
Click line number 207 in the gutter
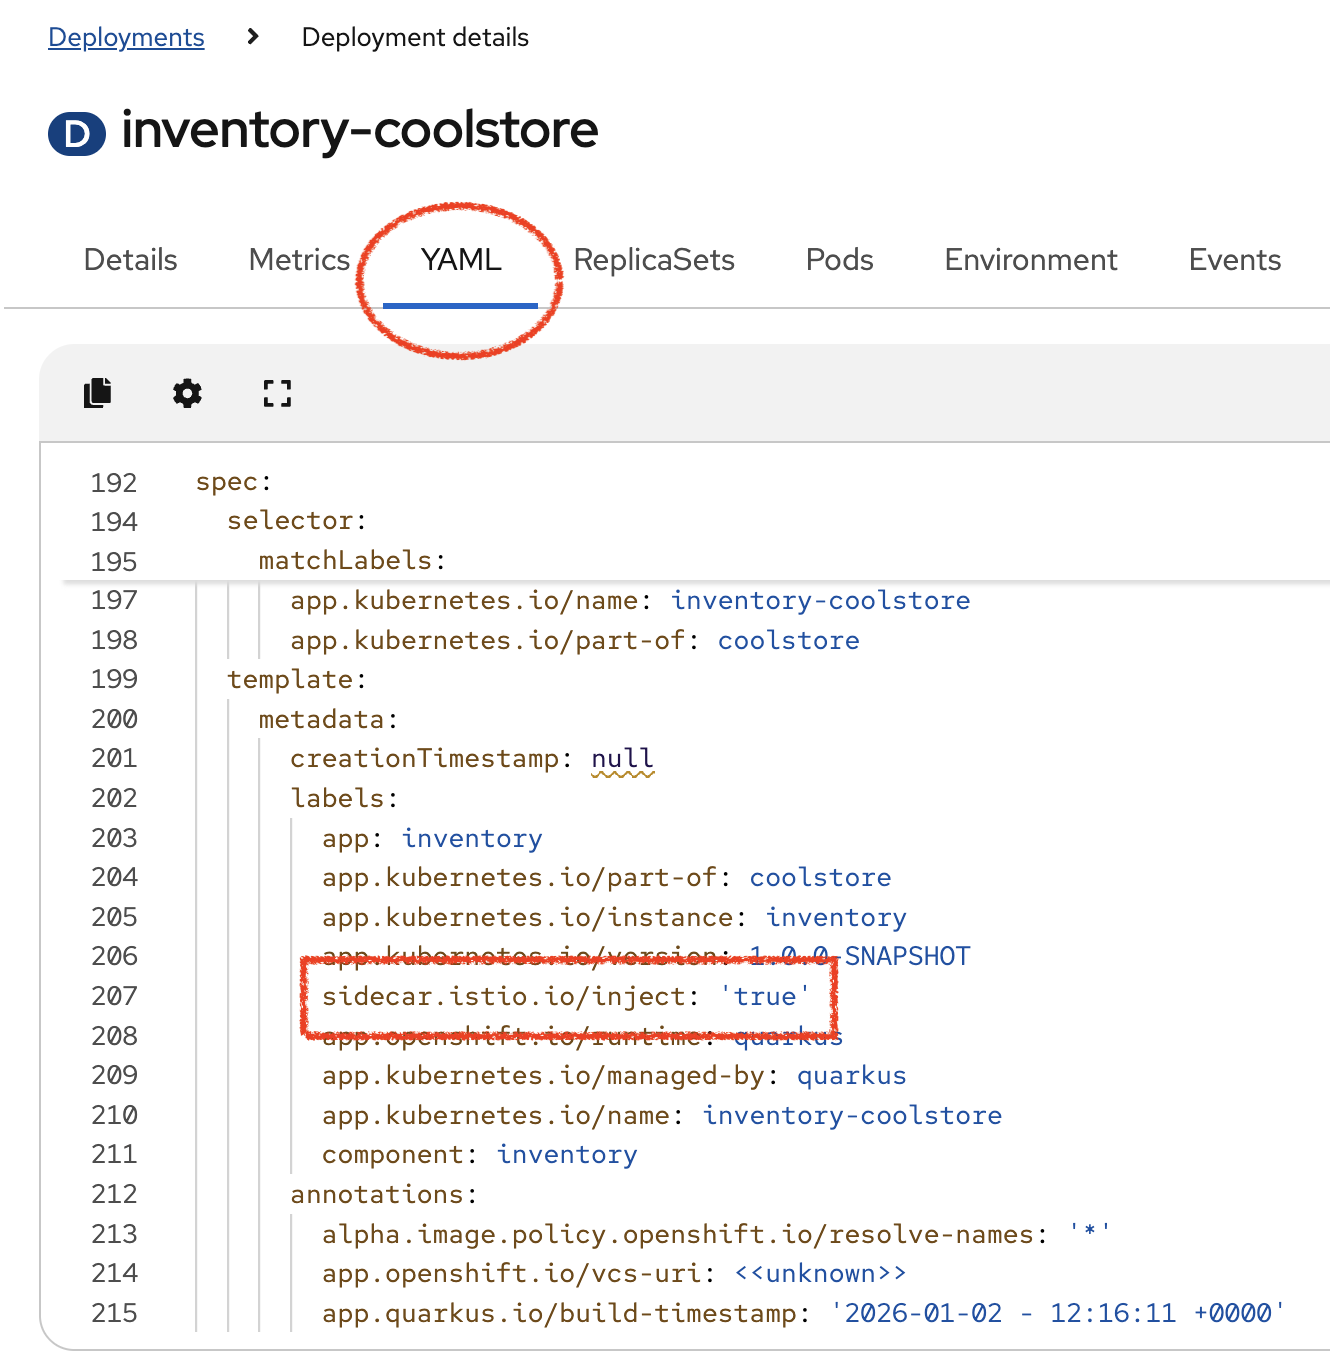click(x=113, y=996)
